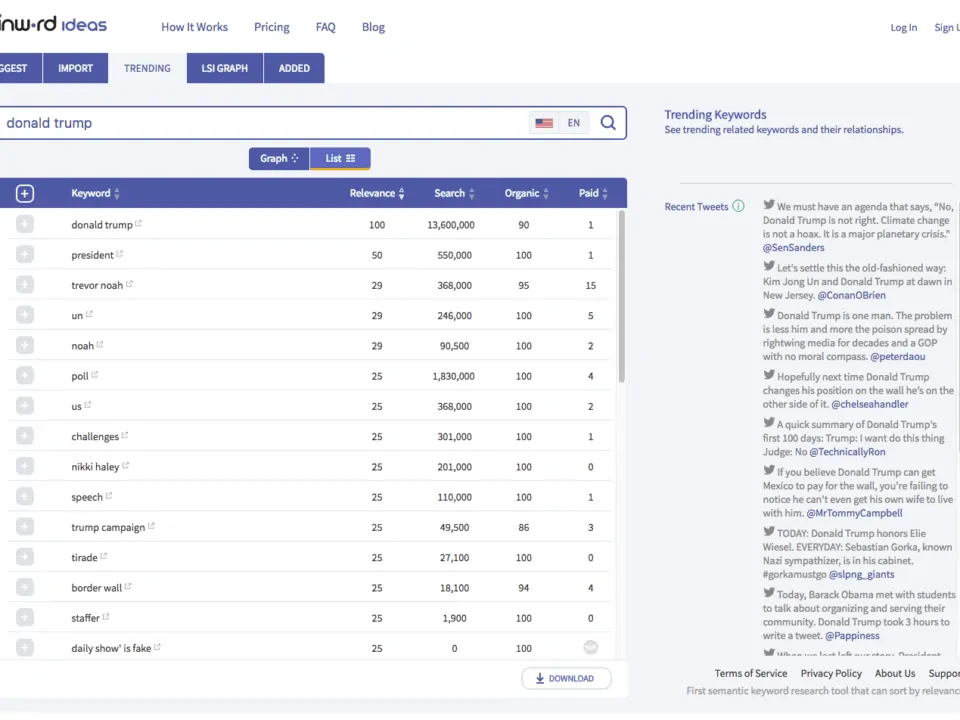The height and width of the screenshot is (720, 960).
Task: Focus the 'donald trump' search field
Action: tap(263, 123)
